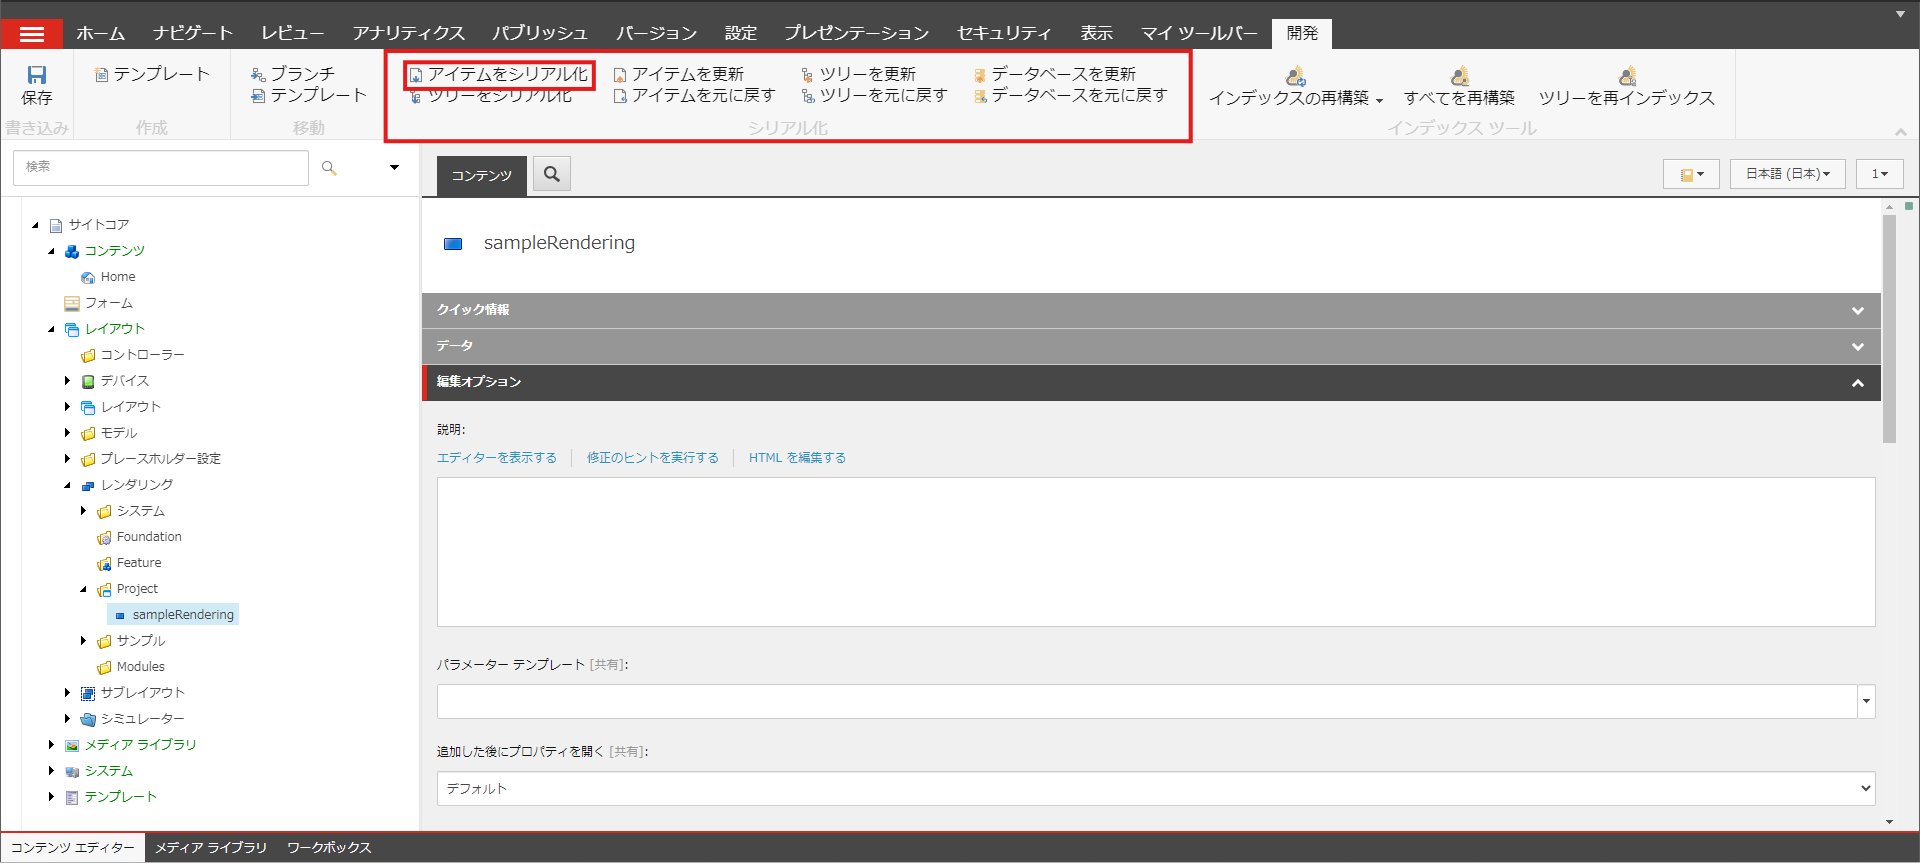
Task: Open the version 1 dropdown
Action: [x=1880, y=174]
